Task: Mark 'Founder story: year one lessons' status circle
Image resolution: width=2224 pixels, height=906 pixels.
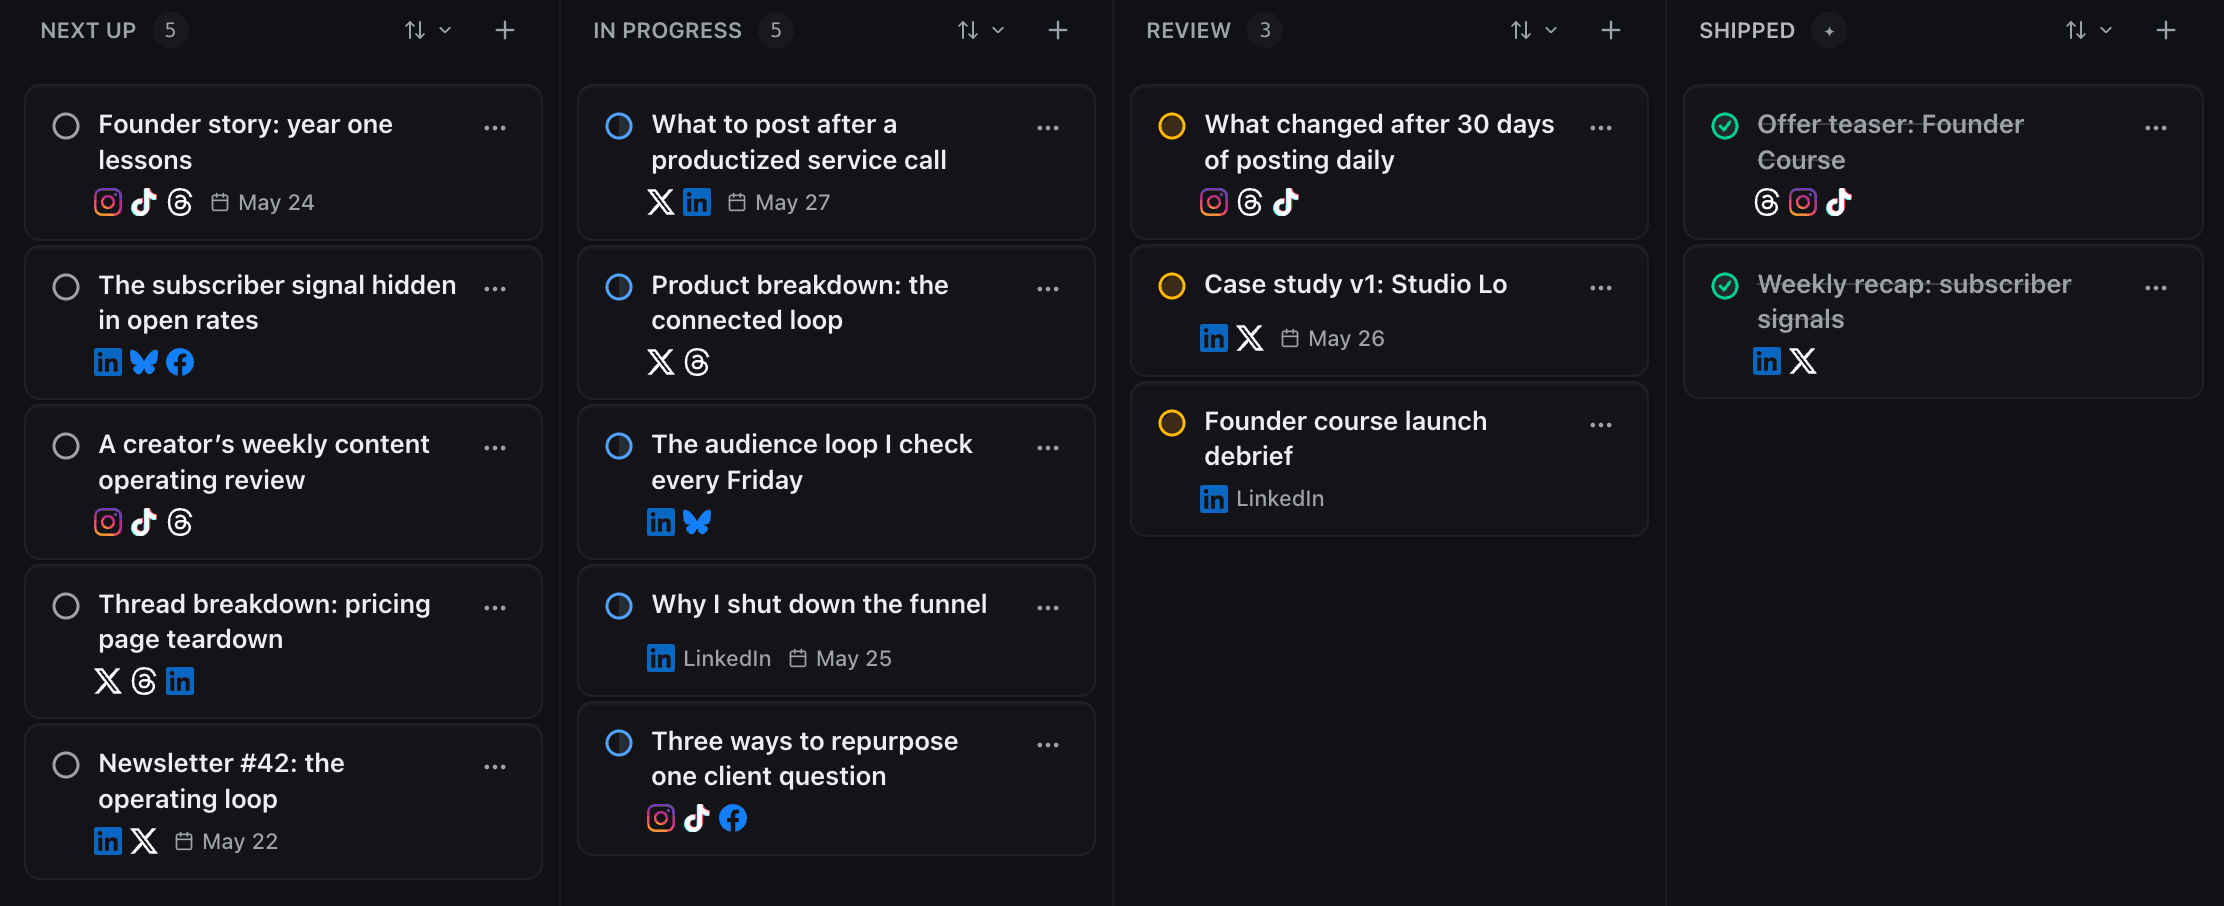Action: click(66, 126)
